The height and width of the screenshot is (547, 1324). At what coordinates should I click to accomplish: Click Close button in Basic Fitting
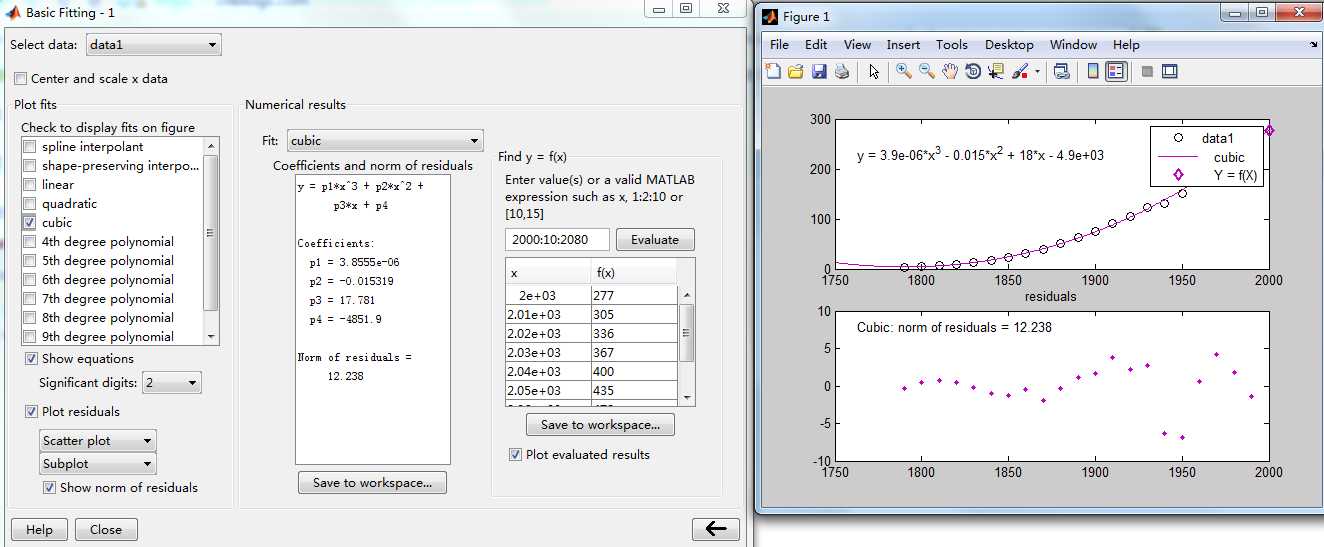(105, 530)
